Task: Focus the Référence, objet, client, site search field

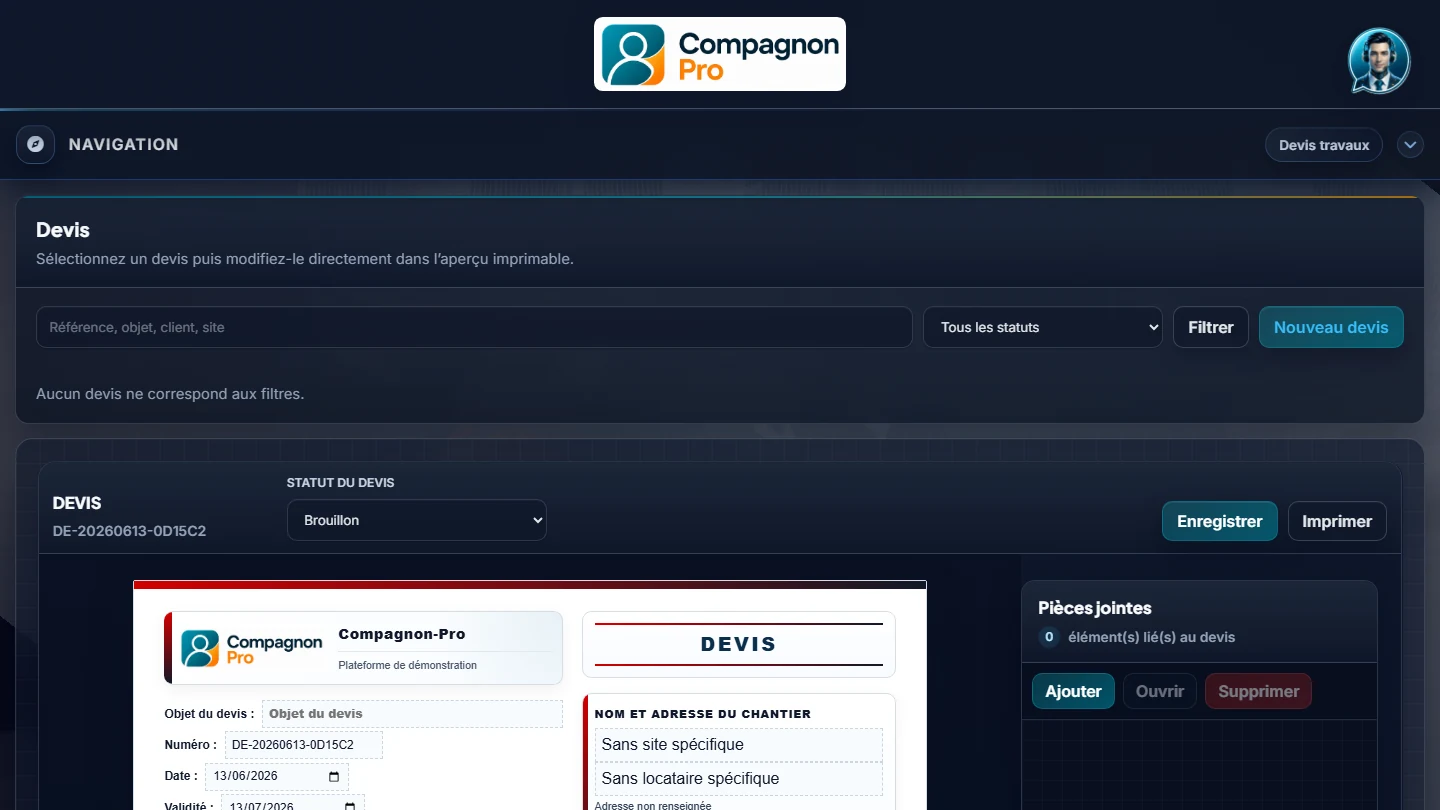Action: pyautogui.click(x=474, y=327)
